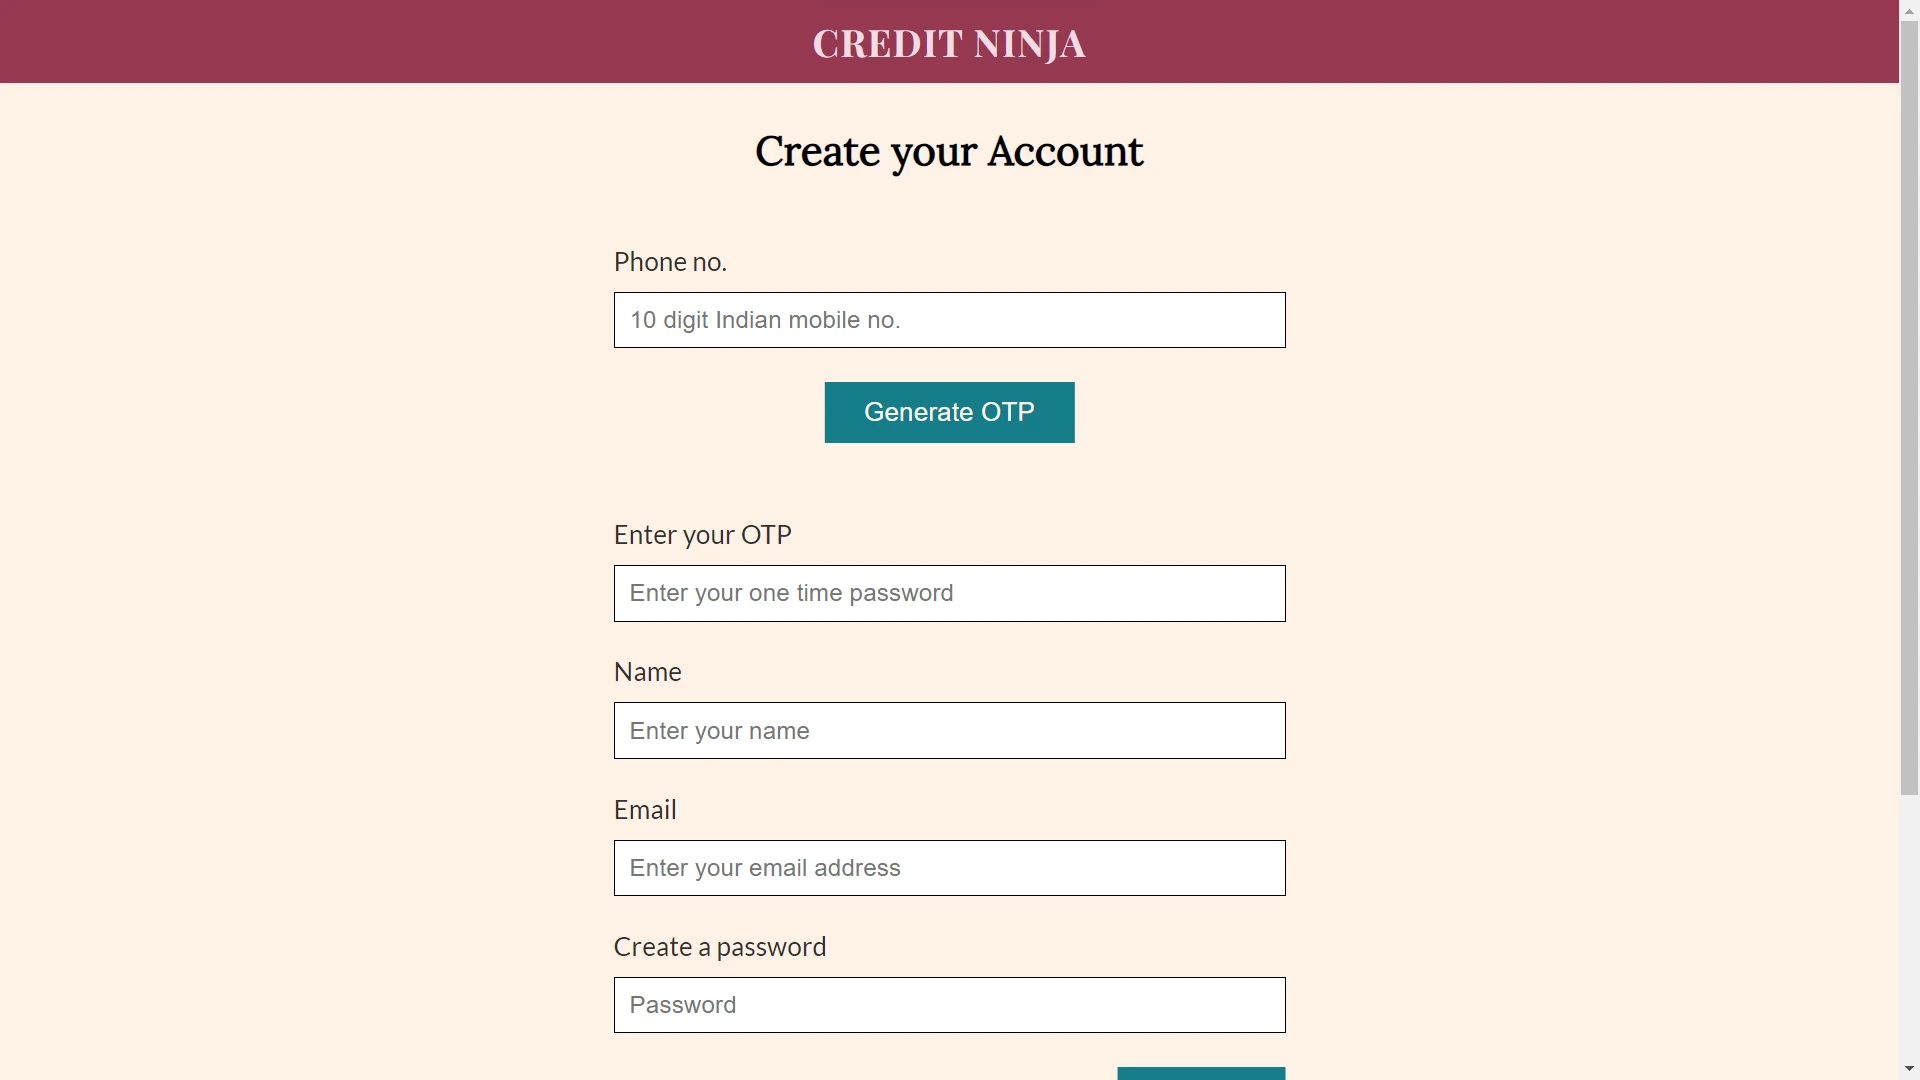
Task: Click the phone number input field
Action: tap(949, 320)
